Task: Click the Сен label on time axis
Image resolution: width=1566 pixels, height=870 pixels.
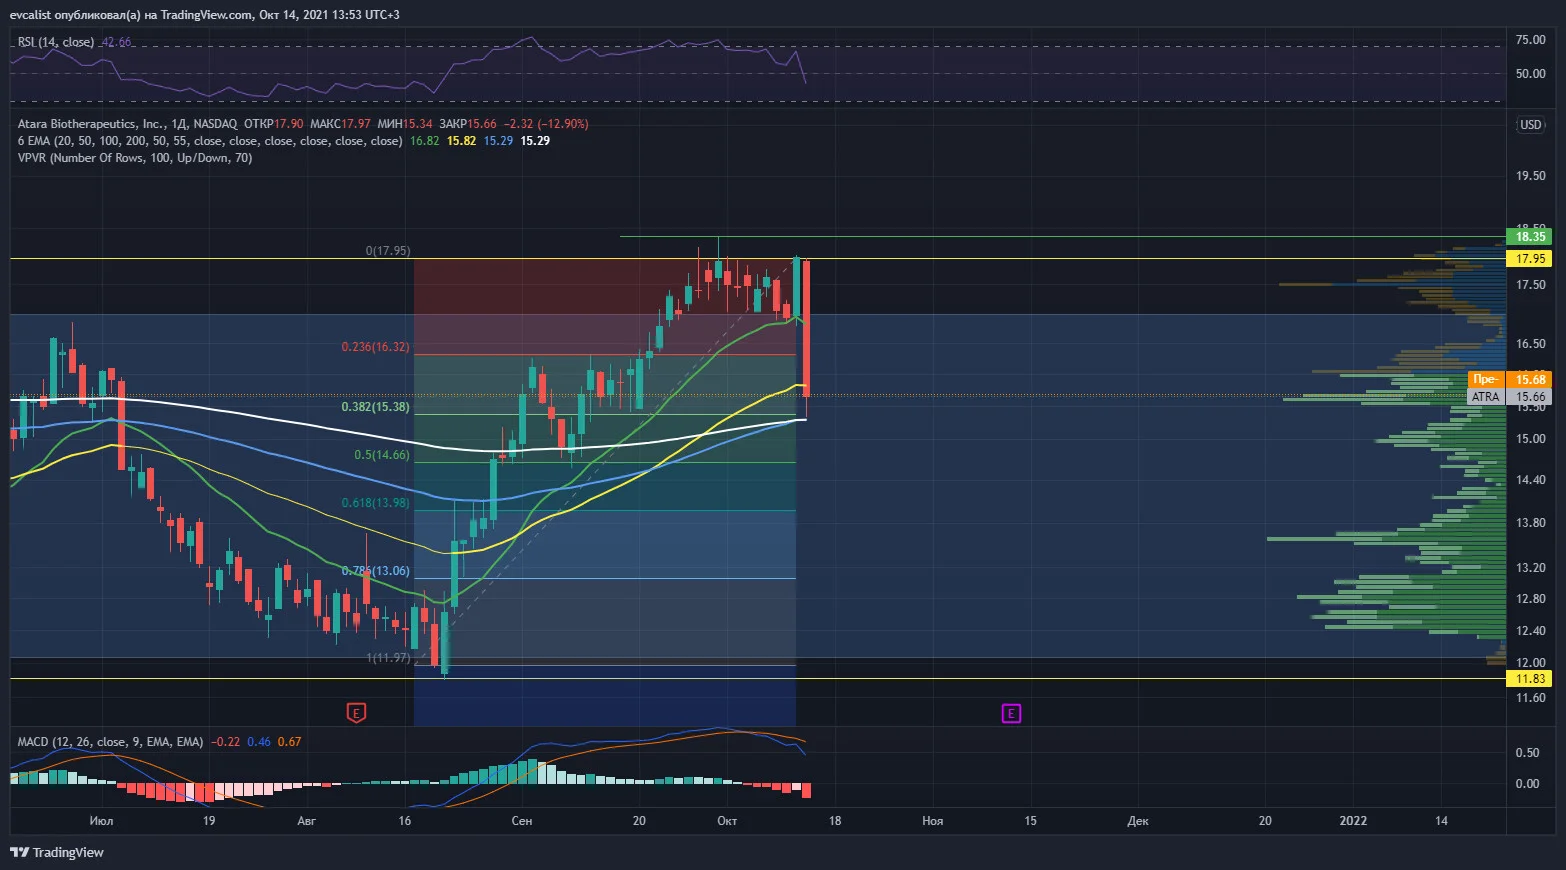Action: [x=522, y=821]
